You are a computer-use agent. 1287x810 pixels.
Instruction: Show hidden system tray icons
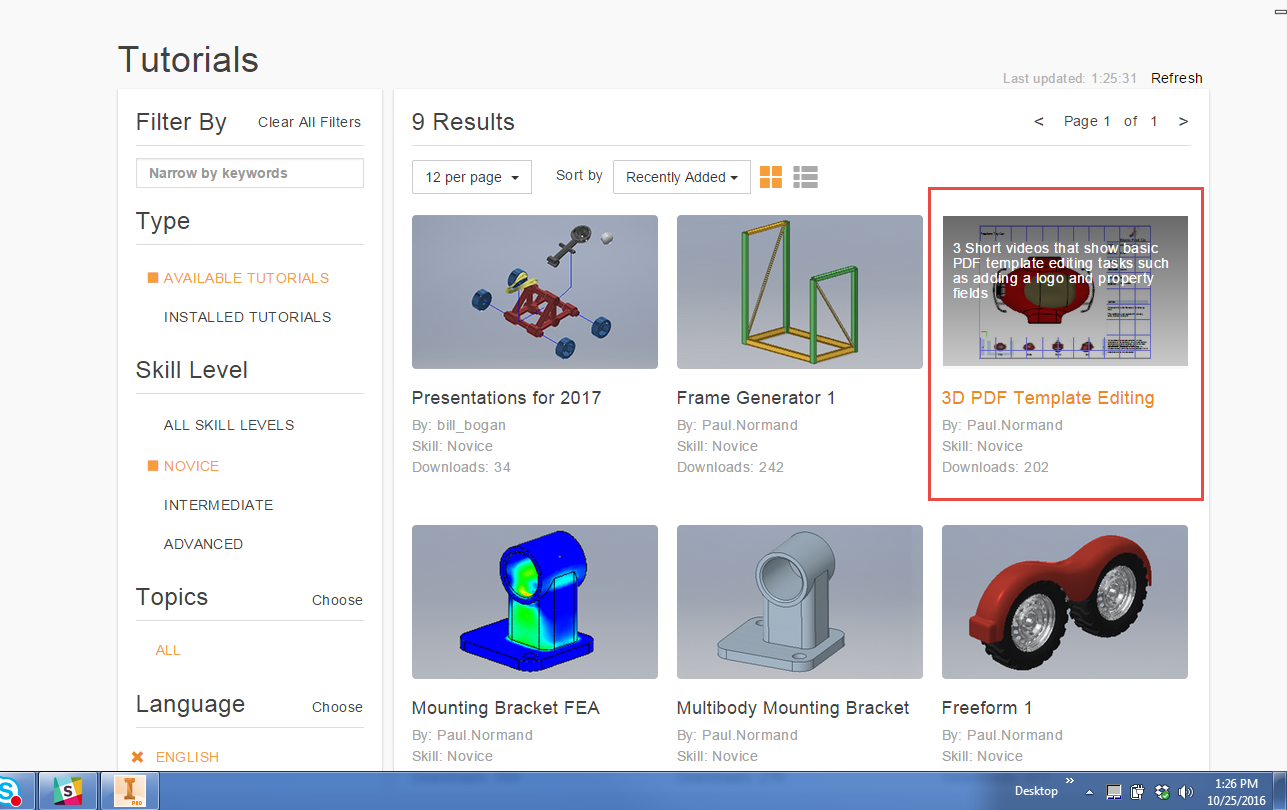(1089, 792)
